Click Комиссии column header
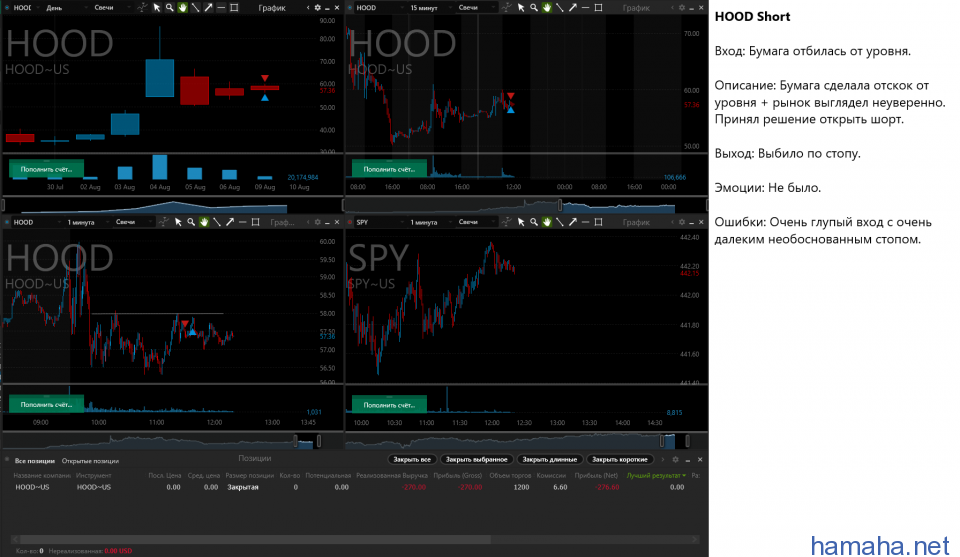This screenshot has height=557, width=960. (551, 476)
